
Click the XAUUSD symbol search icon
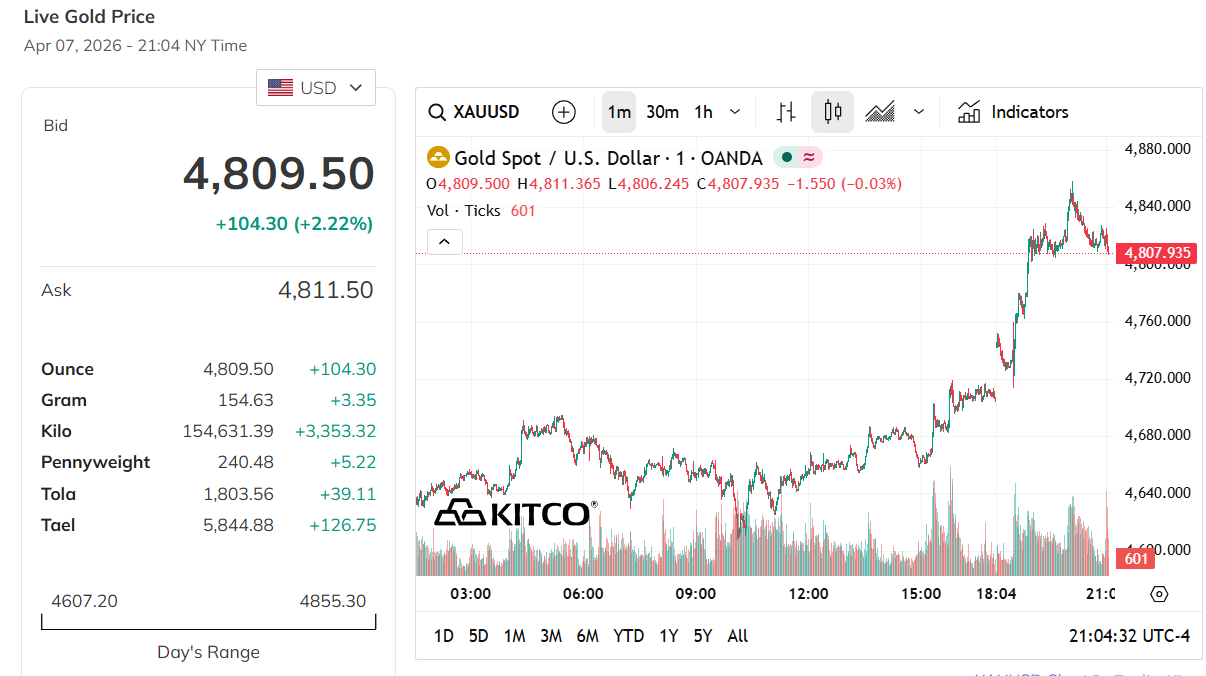point(436,112)
